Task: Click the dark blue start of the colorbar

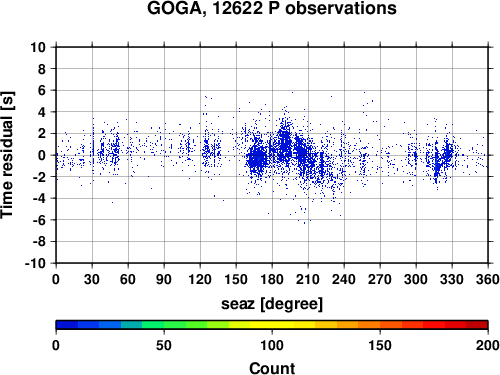Action: click(x=67, y=325)
